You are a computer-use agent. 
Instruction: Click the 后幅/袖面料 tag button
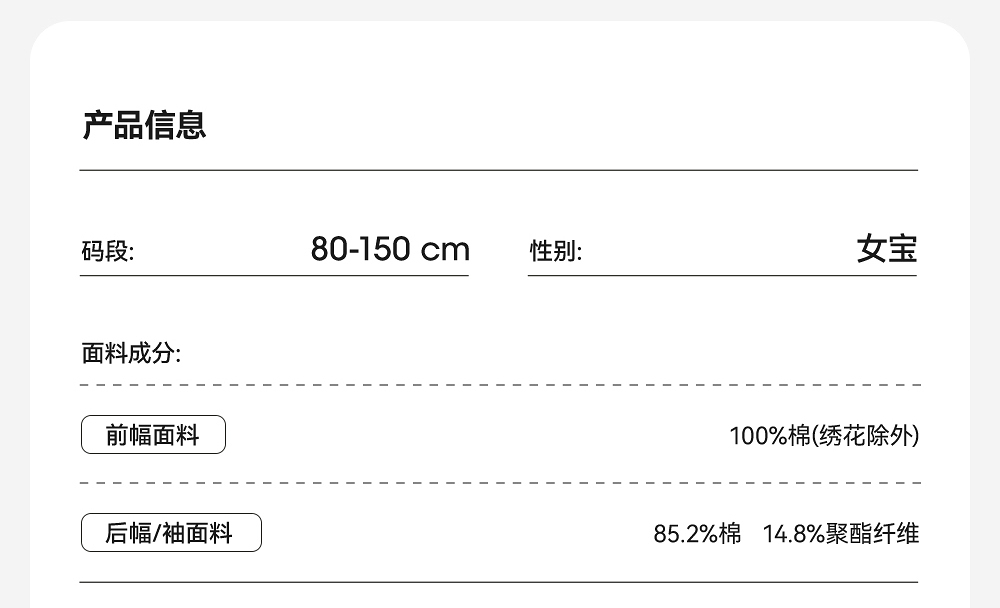pos(171,533)
